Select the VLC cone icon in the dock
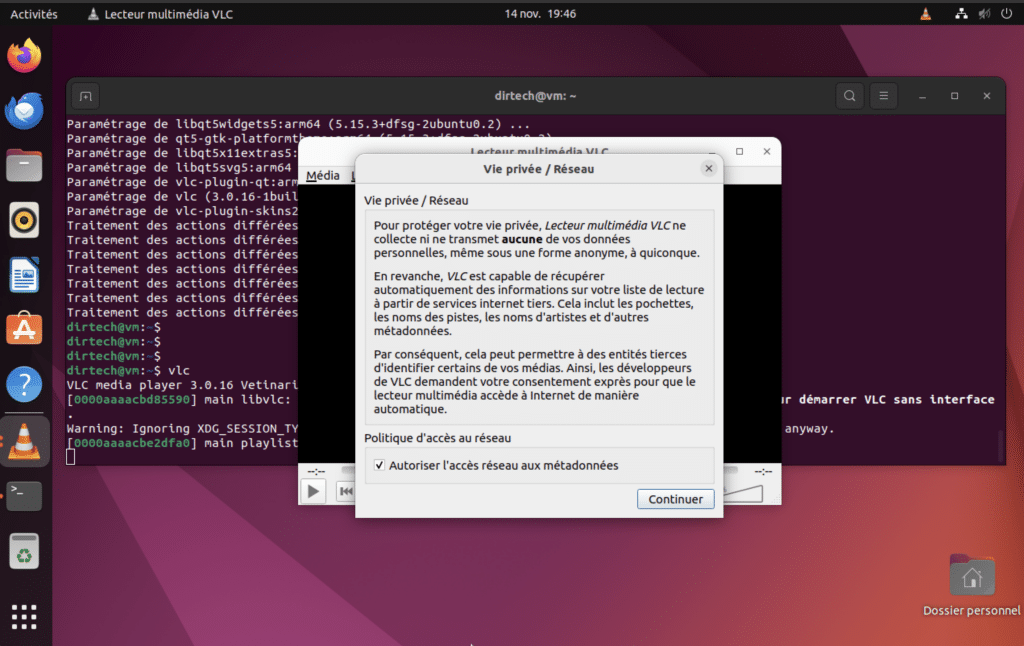 click(24, 442)
